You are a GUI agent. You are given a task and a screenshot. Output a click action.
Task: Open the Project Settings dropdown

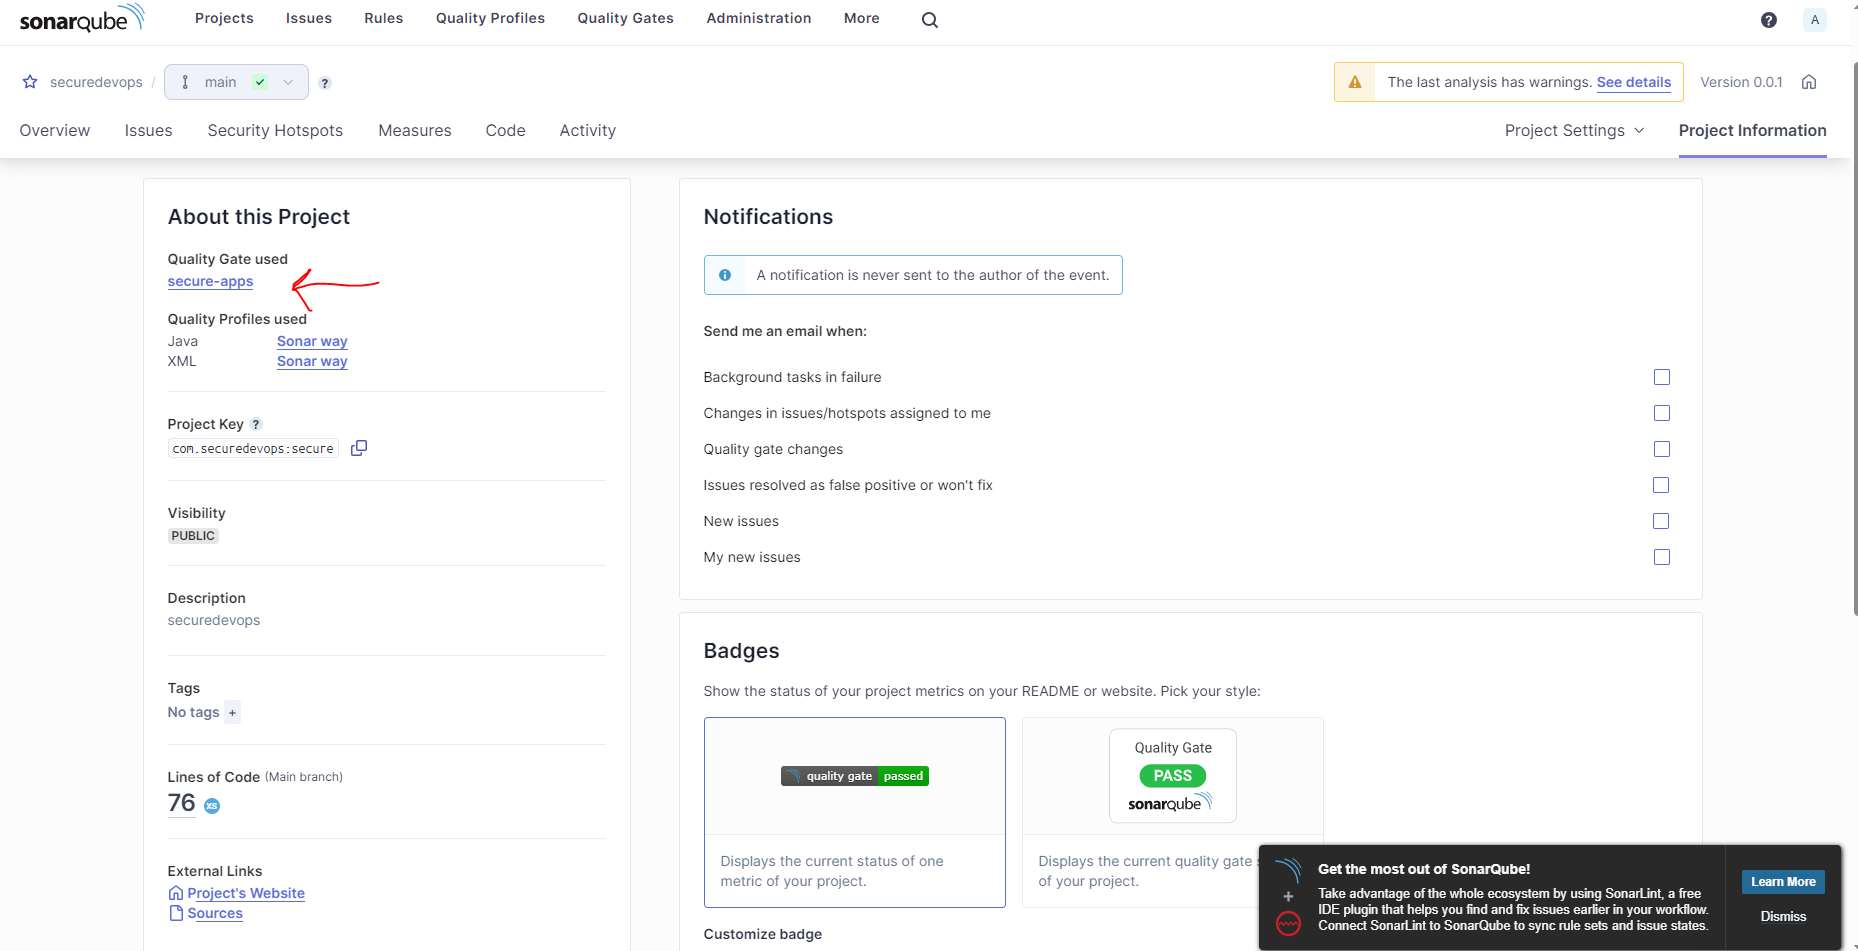(1573, 130)
